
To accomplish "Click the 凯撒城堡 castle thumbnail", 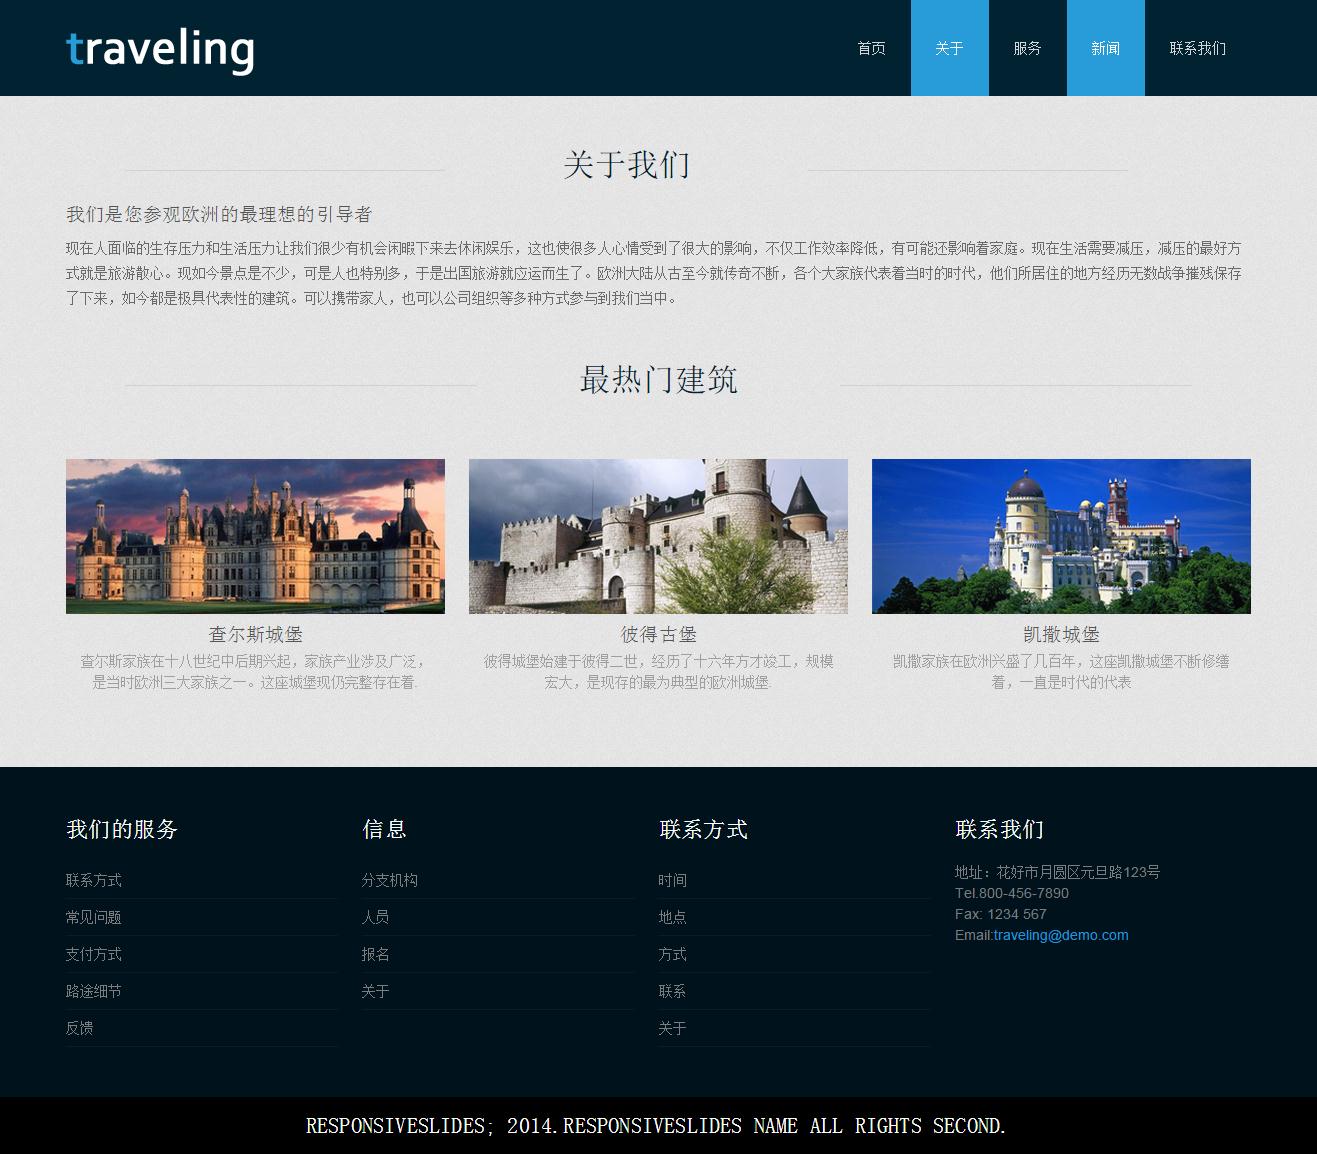I will pos(1061,536).
